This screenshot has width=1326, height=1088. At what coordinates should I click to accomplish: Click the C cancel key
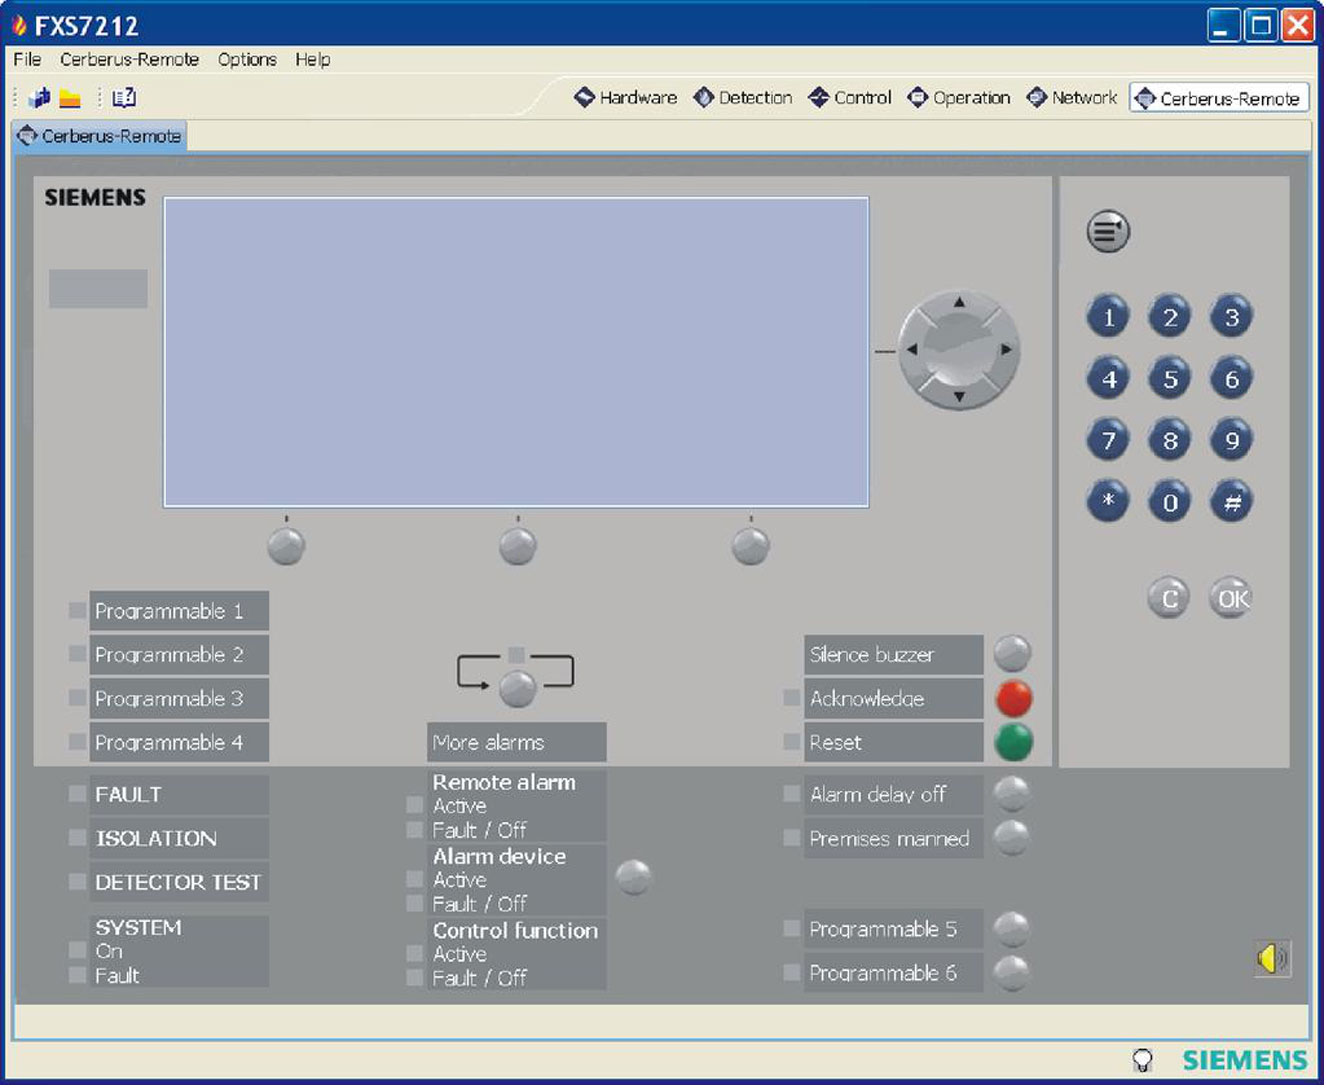point(1169,598)
